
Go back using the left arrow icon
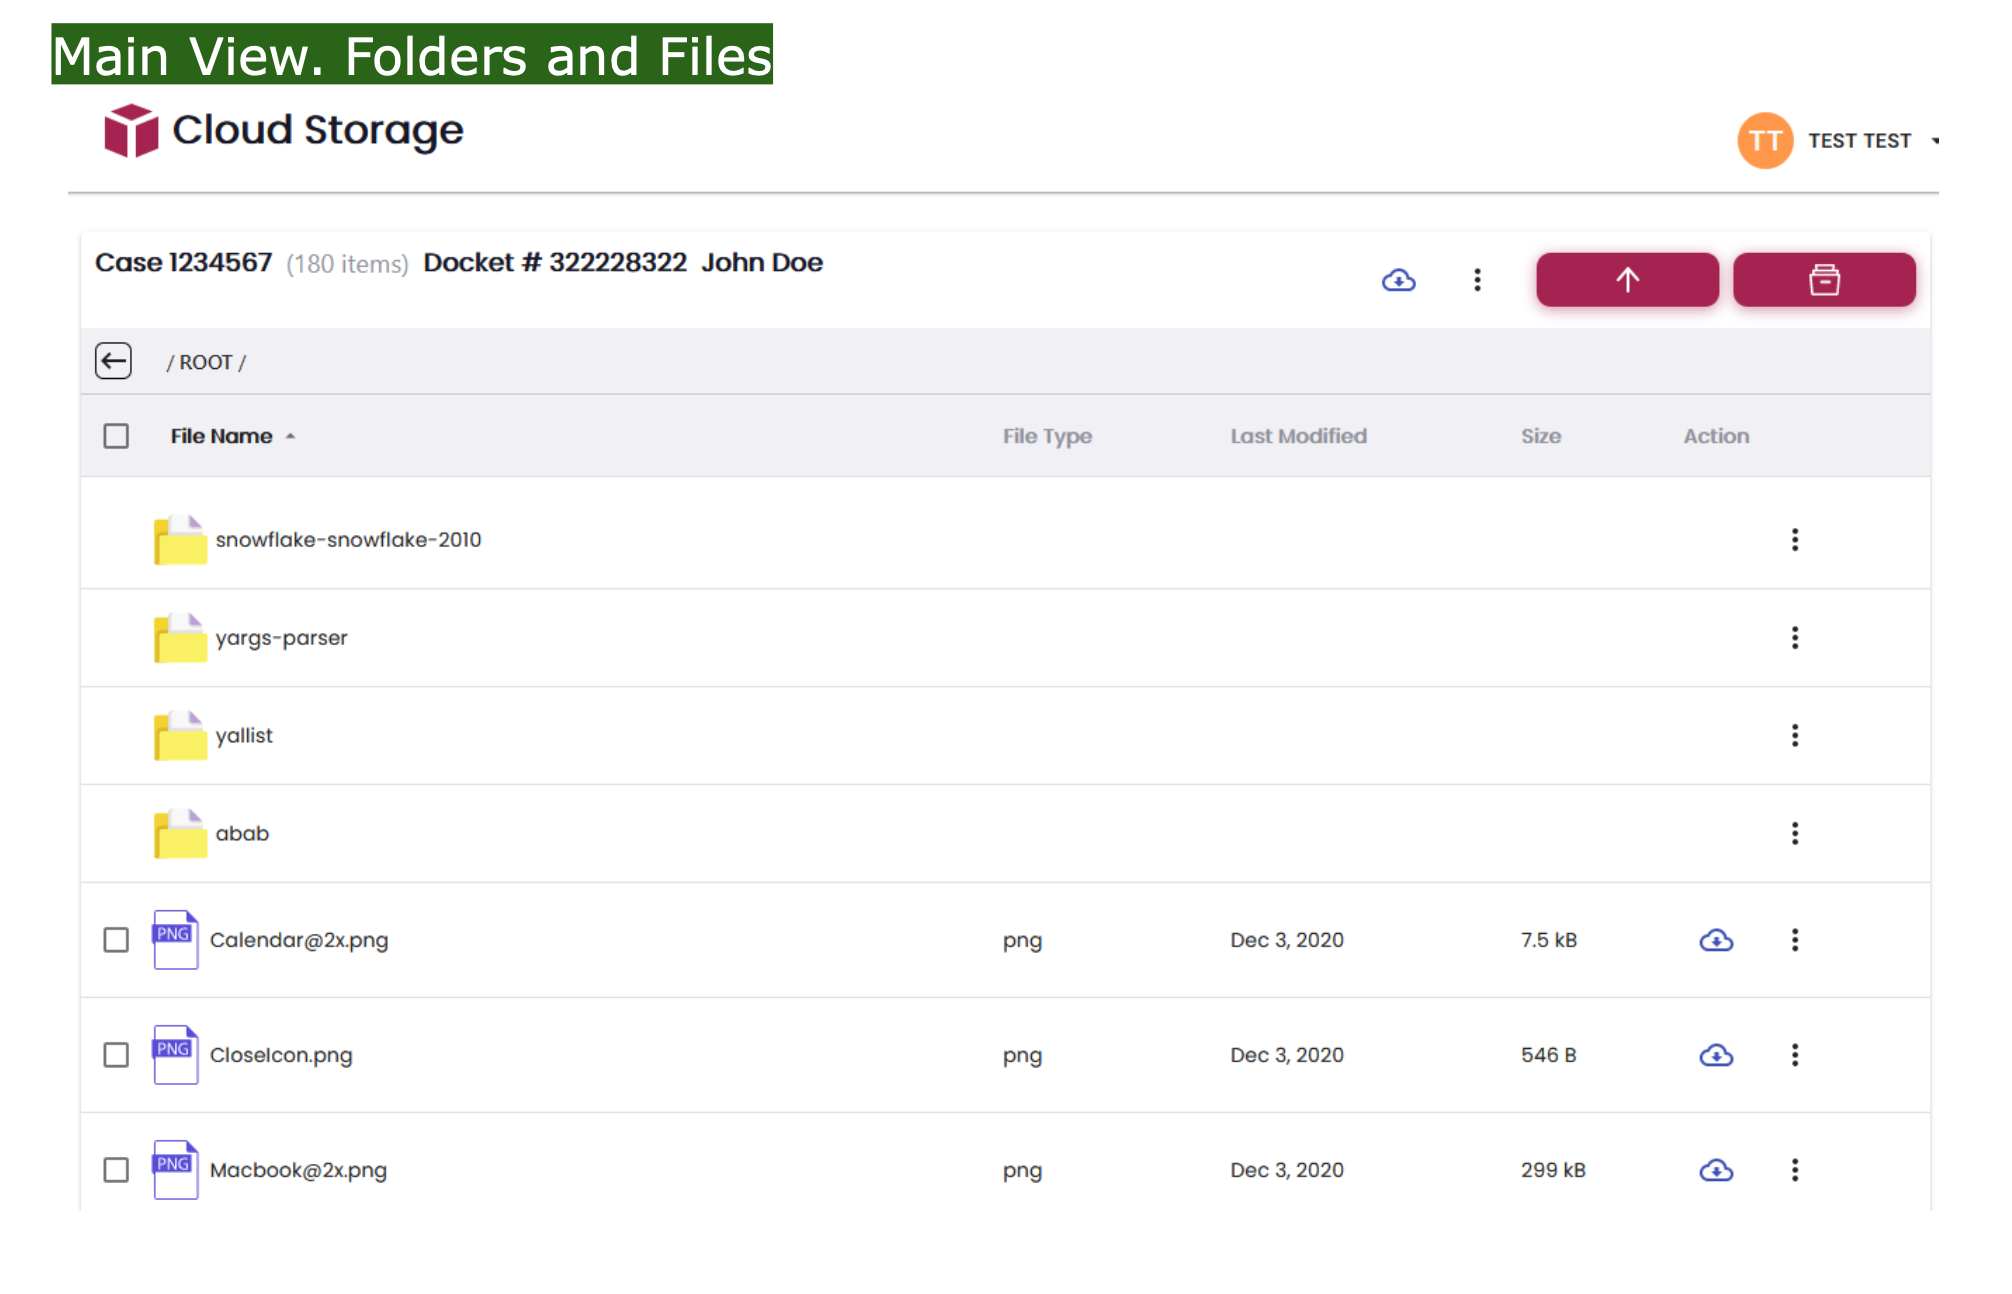114,361
